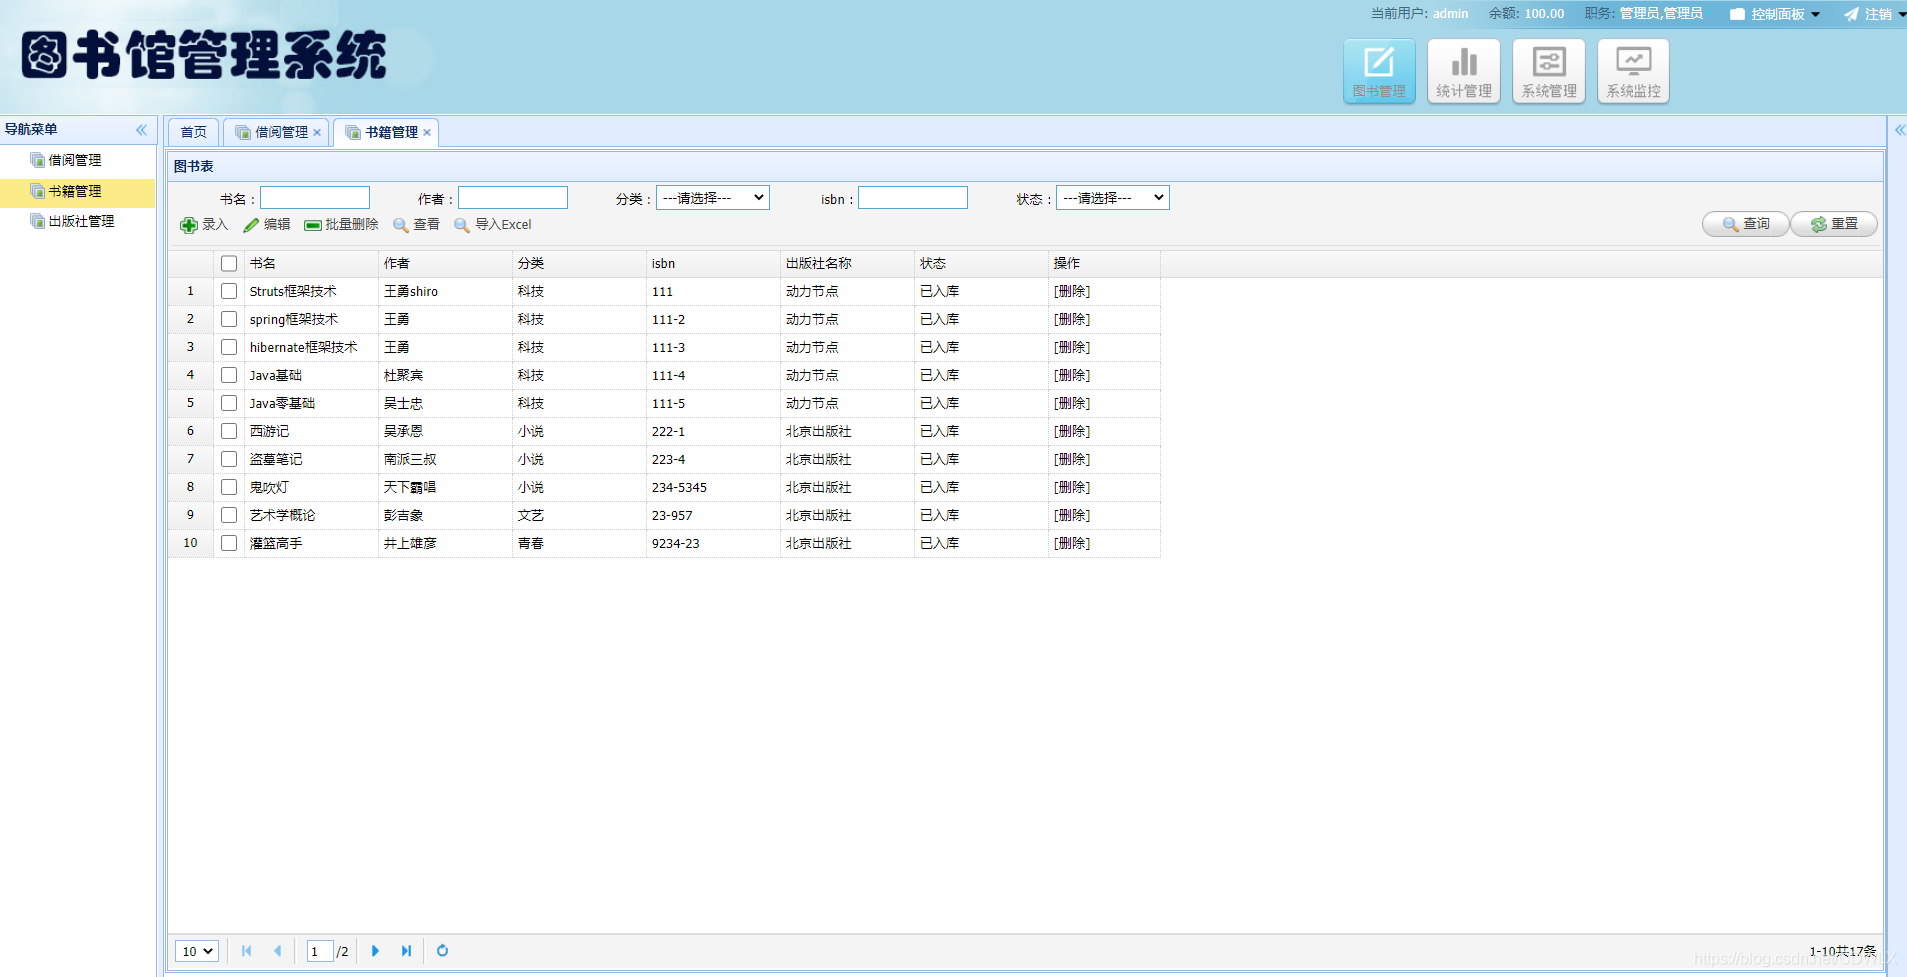Select 出版社管理 in navigation menu
Screen dimensions: 1907x977
[82, 221]
